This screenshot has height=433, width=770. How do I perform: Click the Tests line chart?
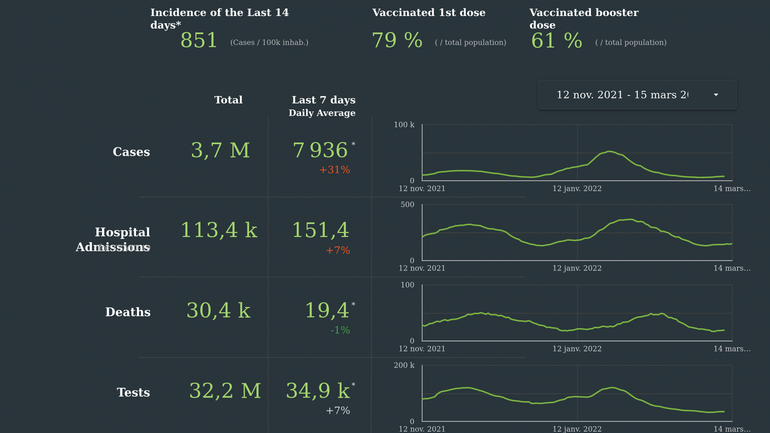pyautogui.click(x=577, y=393)
